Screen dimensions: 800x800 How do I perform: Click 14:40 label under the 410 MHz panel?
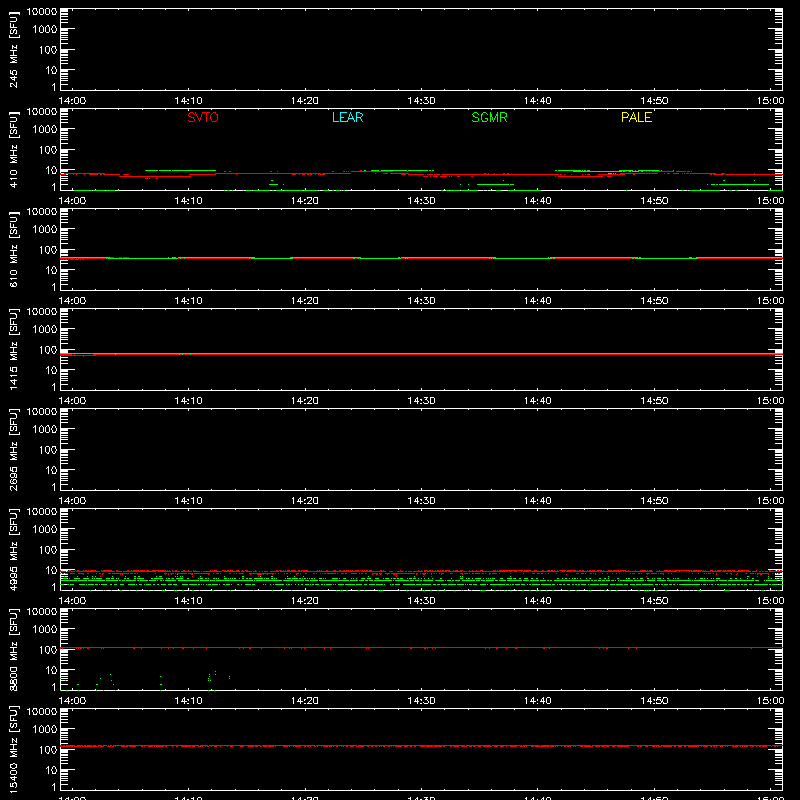tap(537, 201)
